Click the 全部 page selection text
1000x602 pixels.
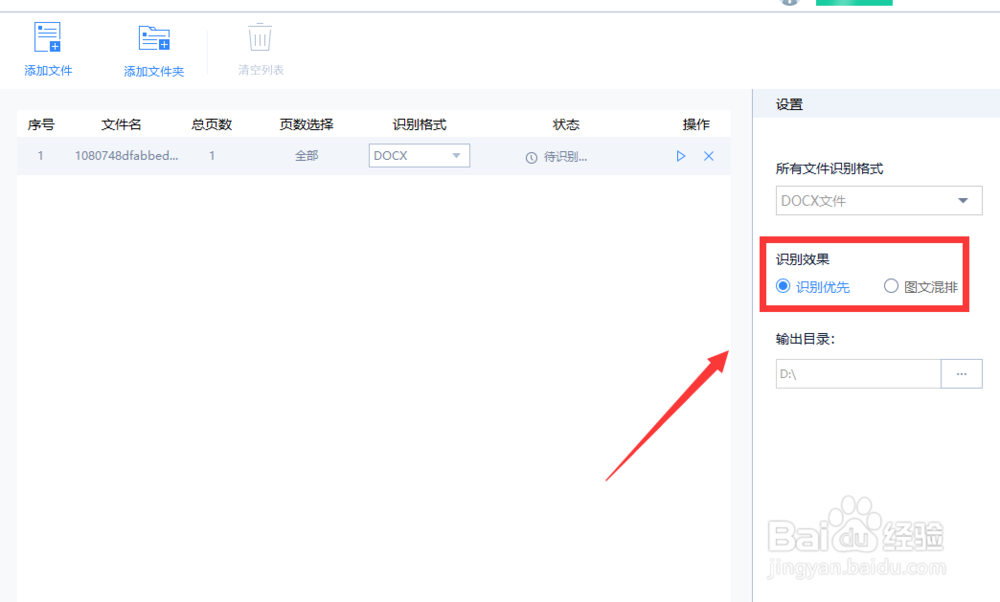point(306,155)
